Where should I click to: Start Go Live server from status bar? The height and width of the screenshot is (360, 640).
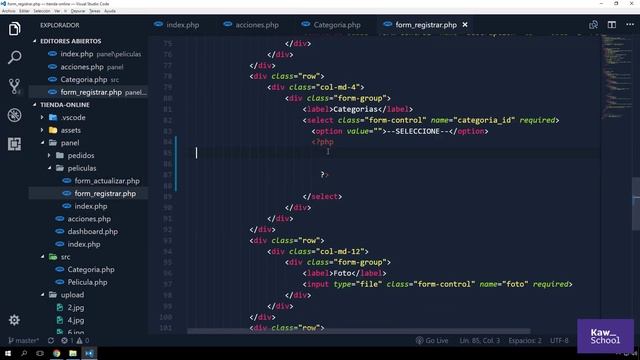tap(432, 340)
